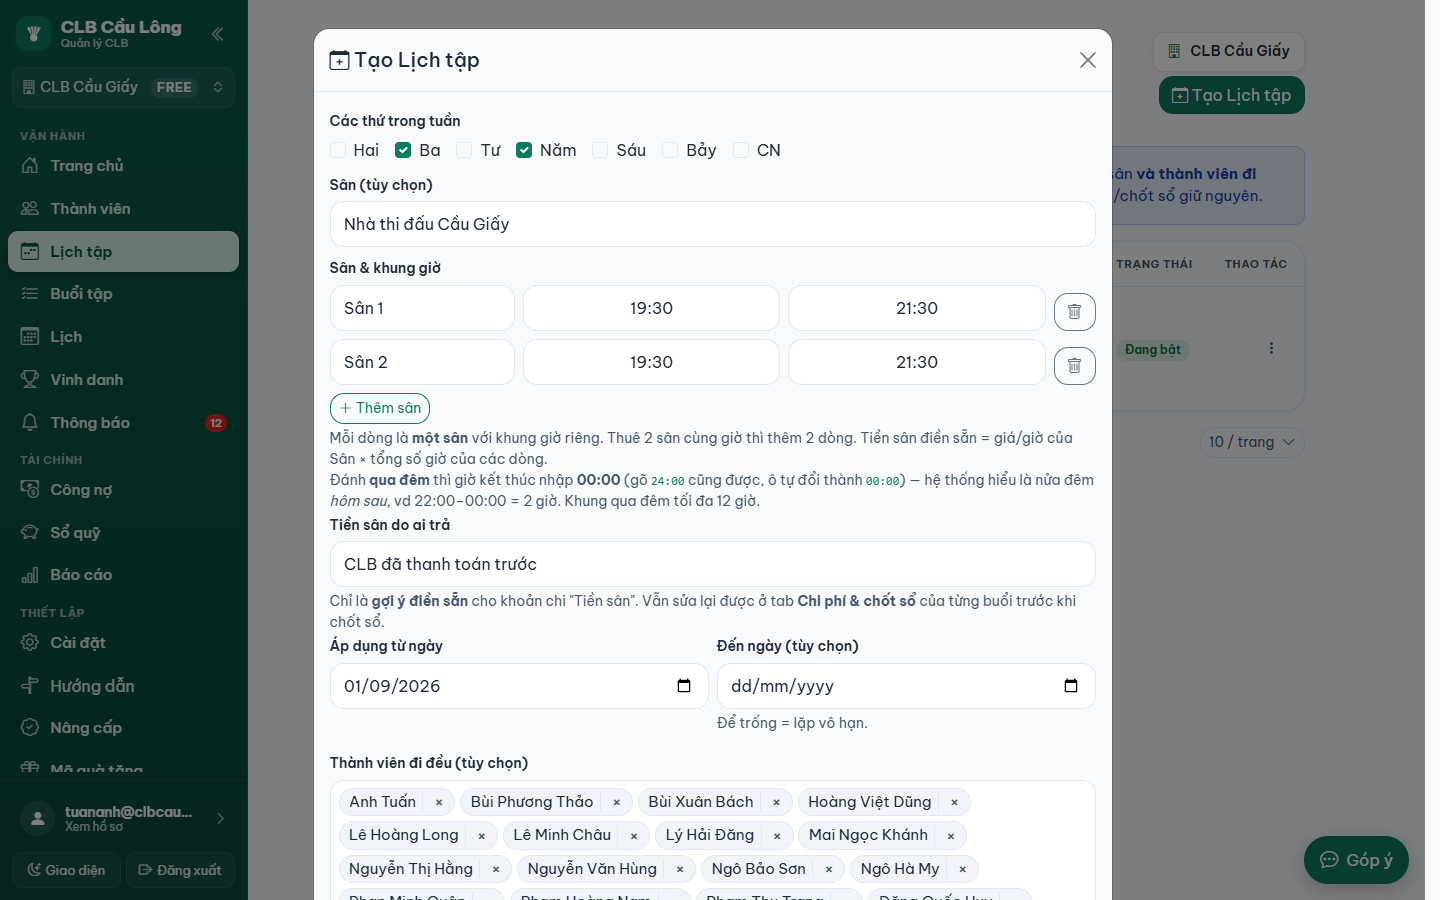Check the CN weekday checkbox
This screenshot has height=900, width=1440.
[741, 150]
